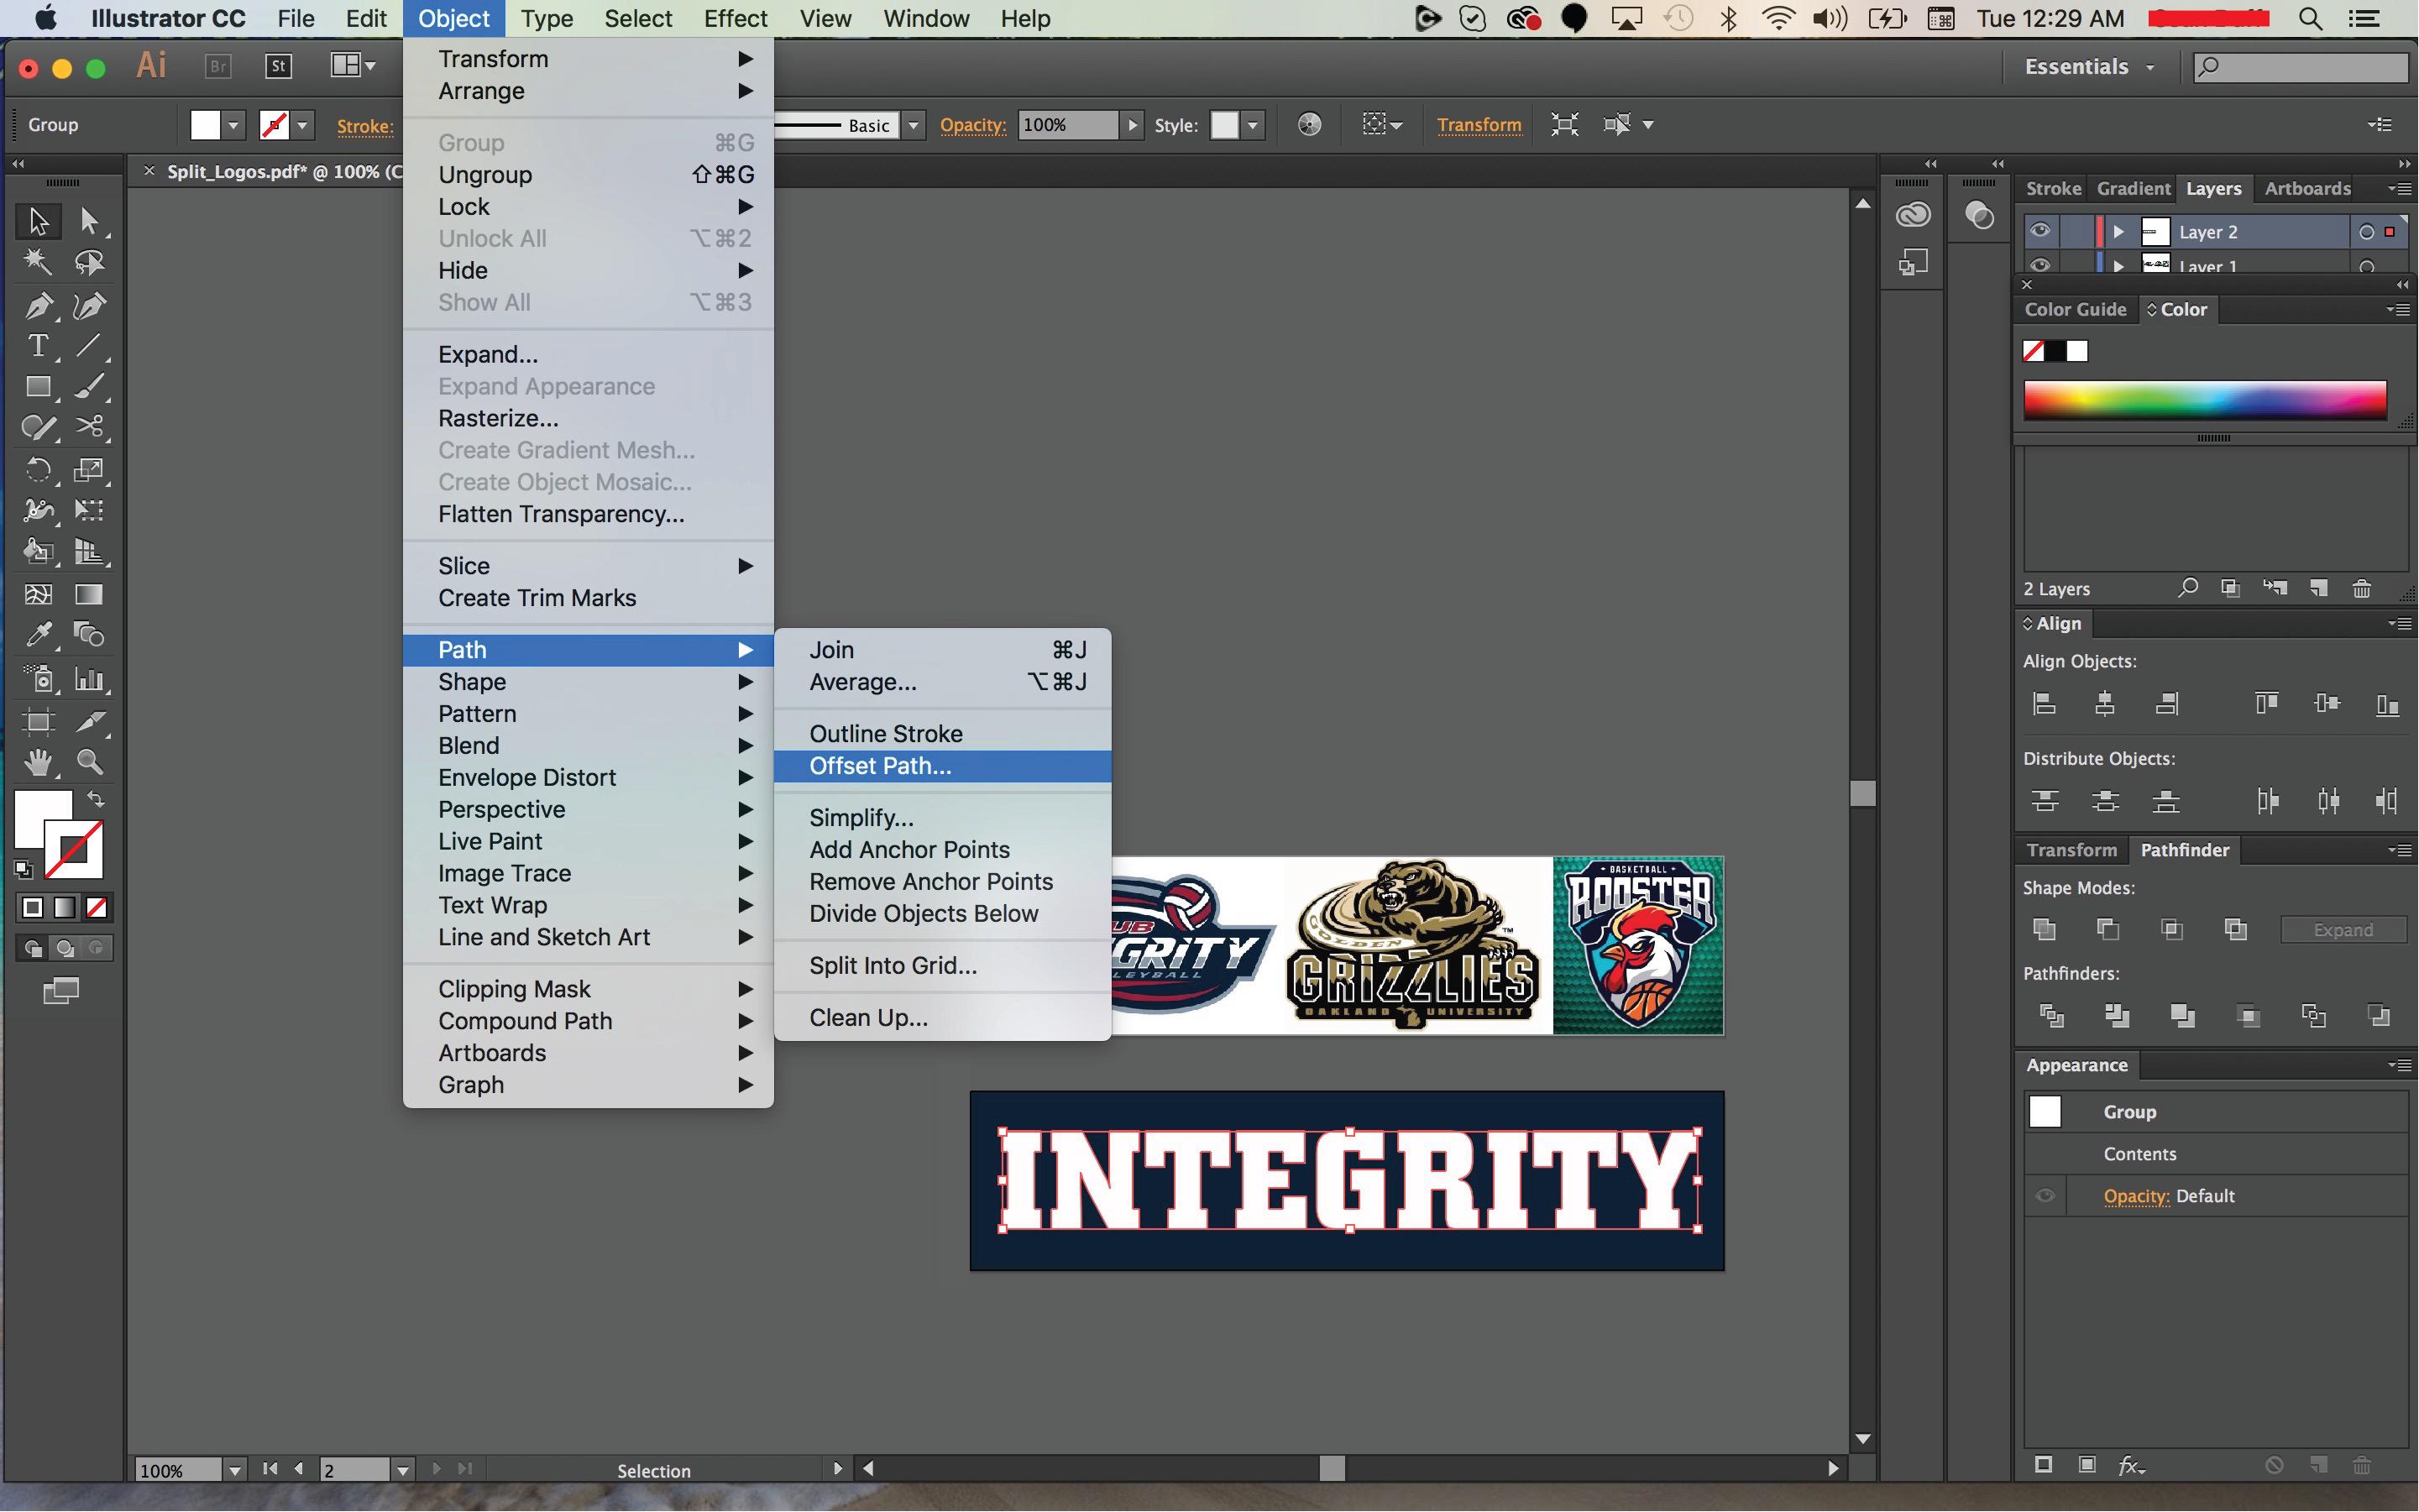Screen dimensions: 2419x1512
Task: Select the Gradient tool
Action: 89,594
